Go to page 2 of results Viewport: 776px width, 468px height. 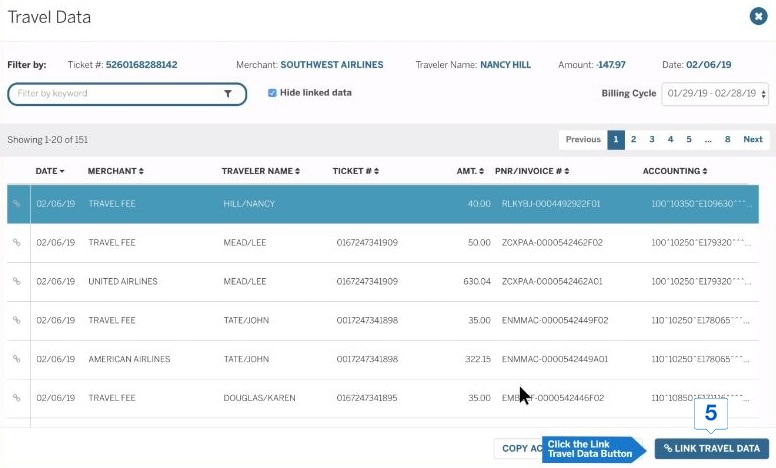[x=633, y=140]
